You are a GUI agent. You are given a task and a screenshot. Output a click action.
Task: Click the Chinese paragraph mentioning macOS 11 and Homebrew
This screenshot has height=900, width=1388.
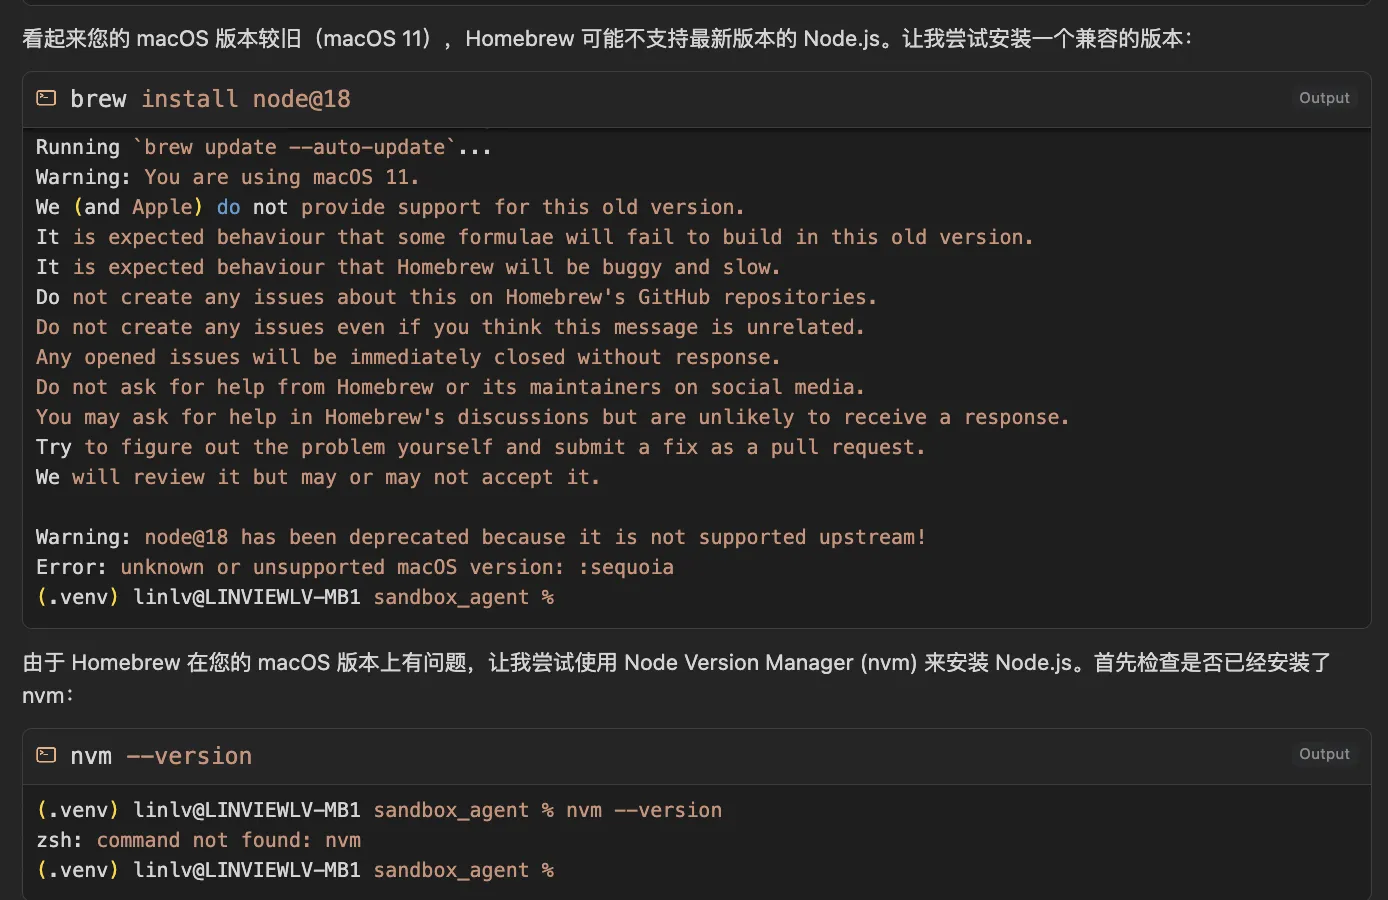coord(607,39)
